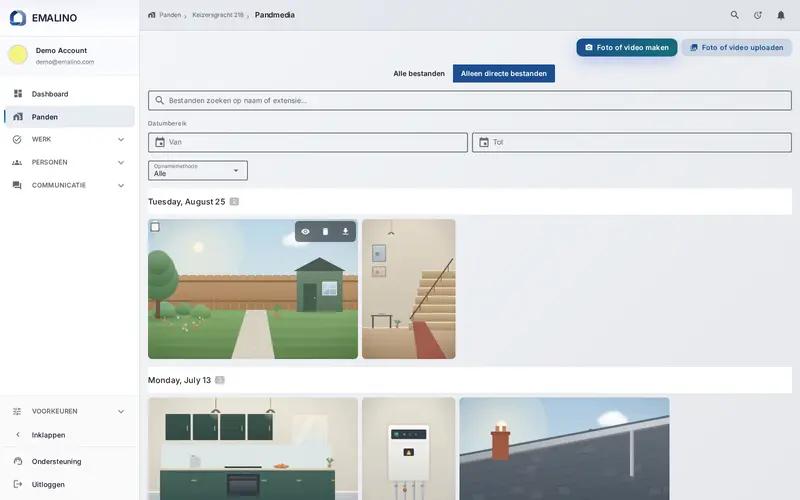This screenshot has height=500, width=800.
Task: Tick the garden photo checkbox
Action: tap(155, 227)
